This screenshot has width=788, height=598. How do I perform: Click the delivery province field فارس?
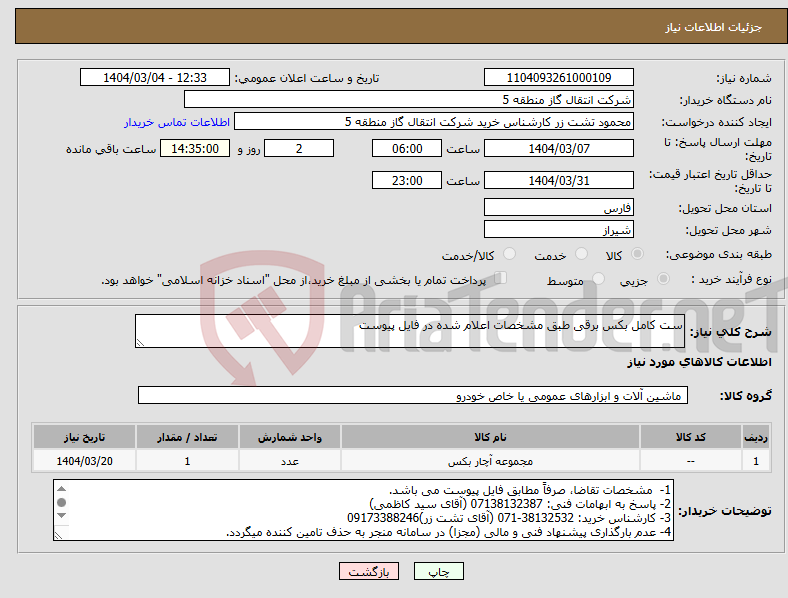pos(558,208)
